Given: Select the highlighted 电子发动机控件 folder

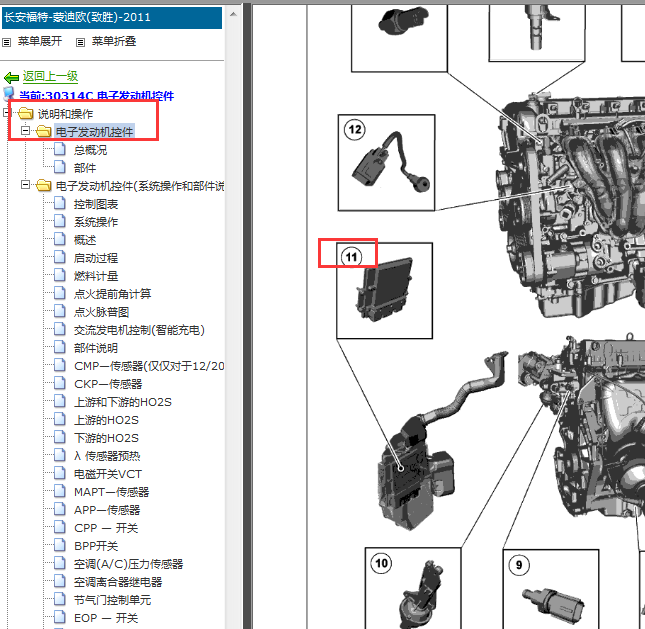Looking at the screenshot, I should (x=94, y=132).
